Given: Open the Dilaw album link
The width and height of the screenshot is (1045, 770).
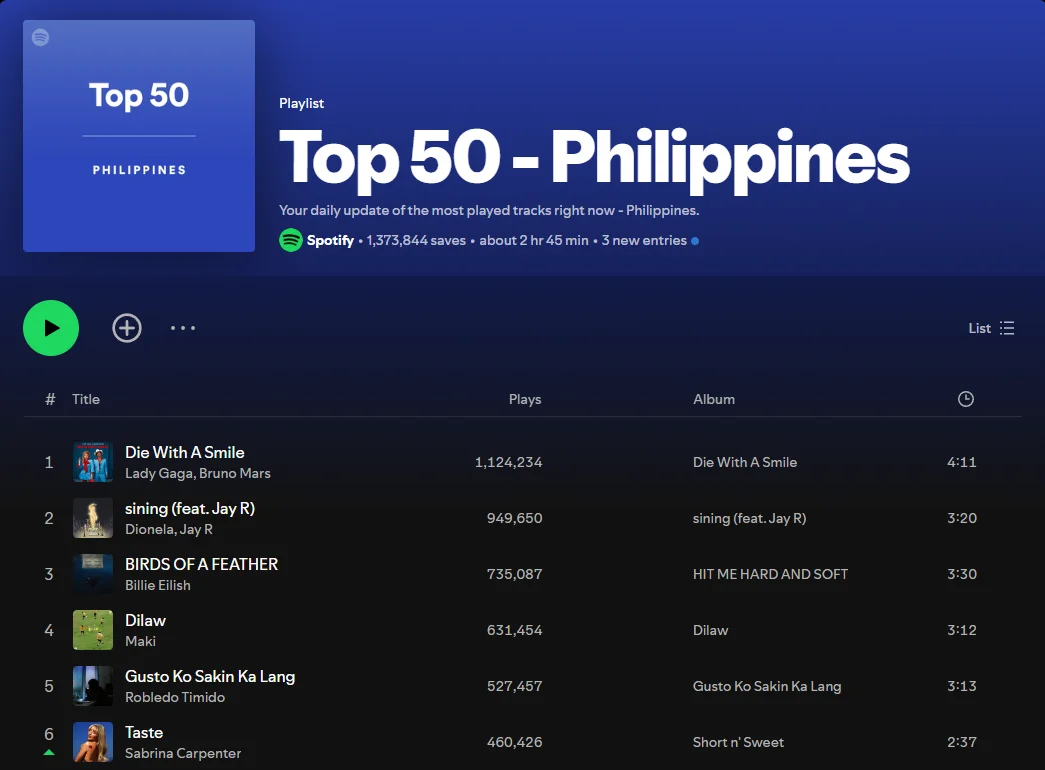Looking at the screenshot, I should (x=710, y=630).
